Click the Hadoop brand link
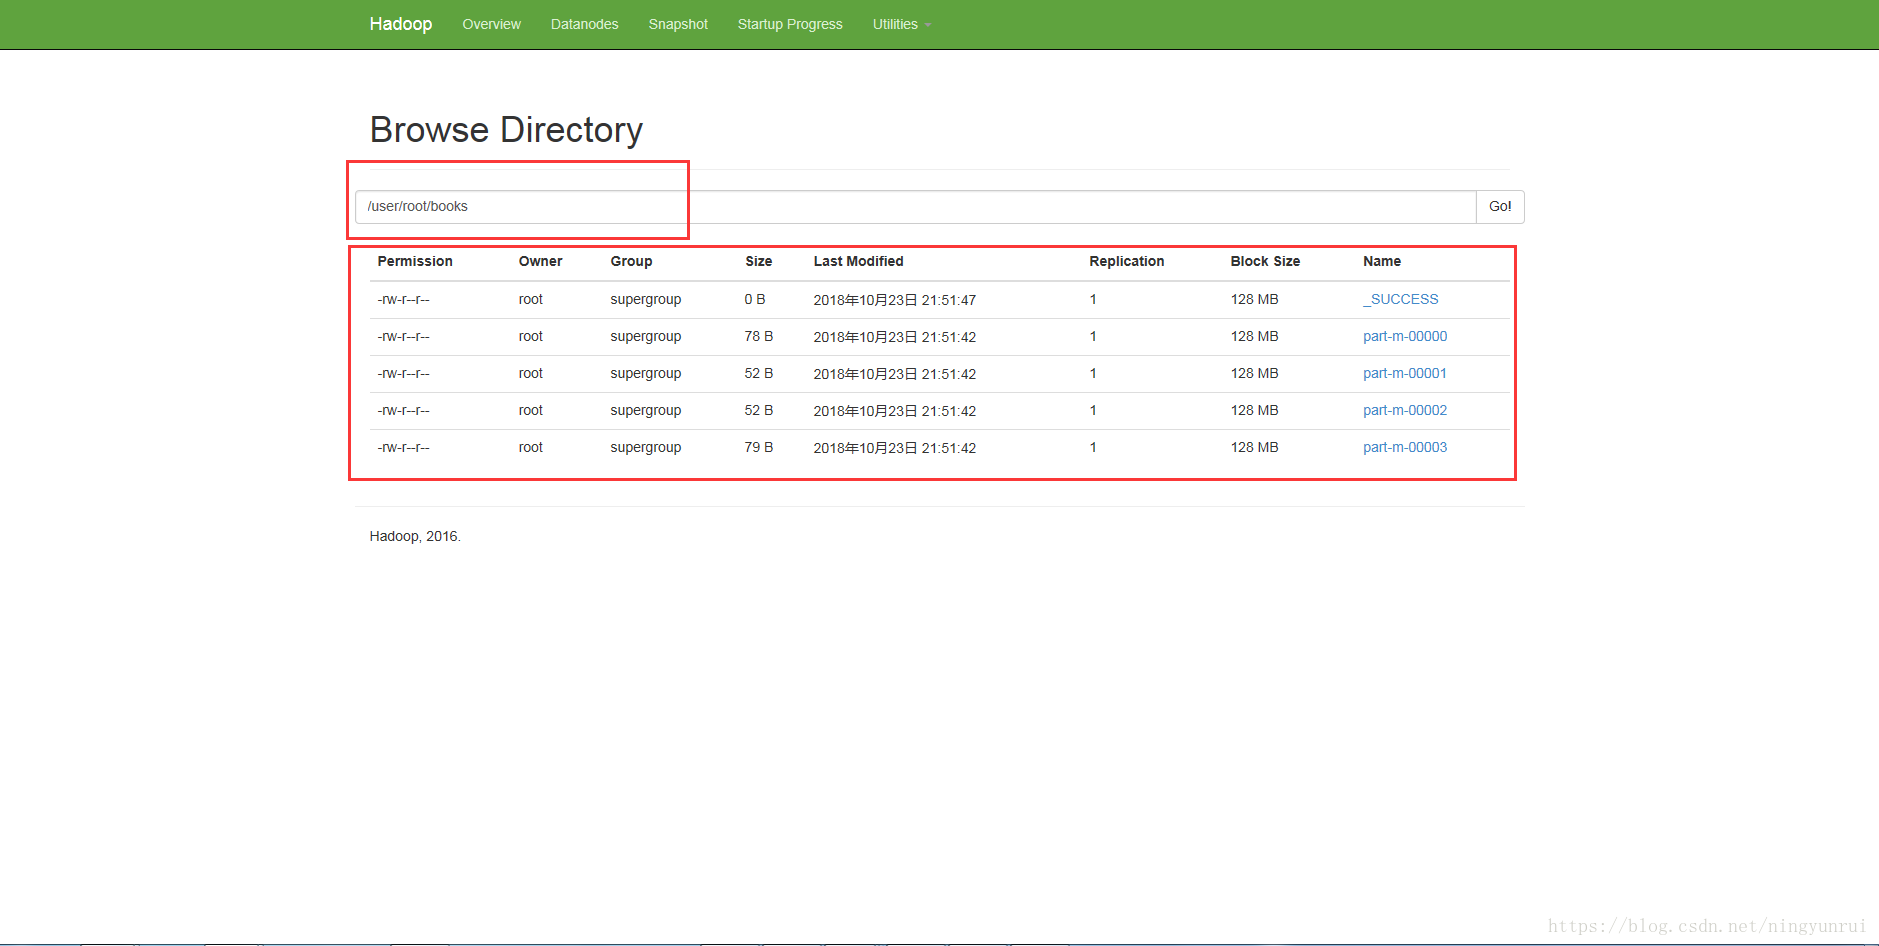This screenshot has width=1879, height=946. [x=400, y=24]
